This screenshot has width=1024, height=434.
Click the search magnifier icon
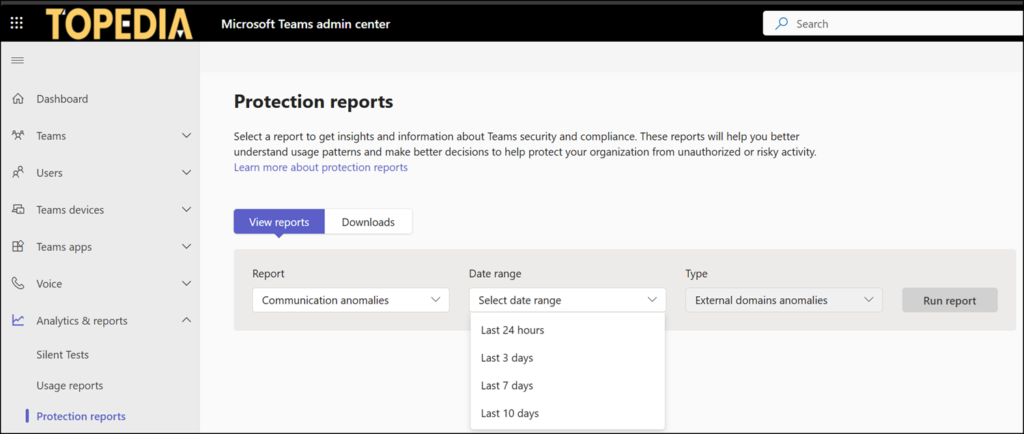pos(781,23)
